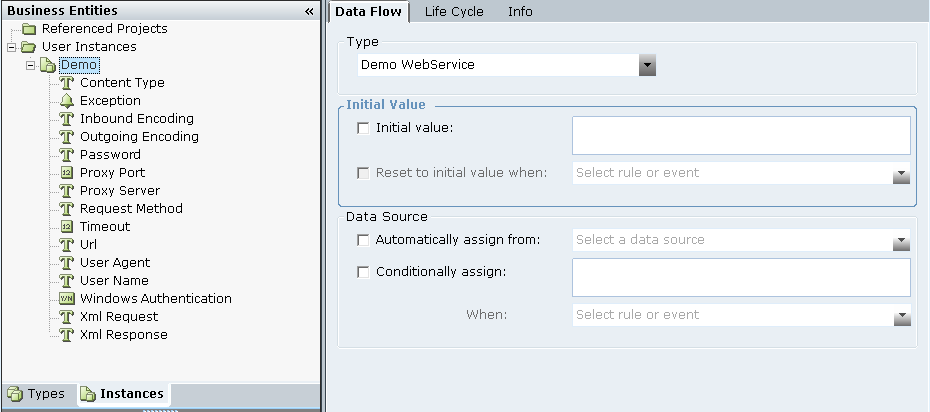
Task: Select the Proxy Port number icon
Action: click(x=66, y=173)
